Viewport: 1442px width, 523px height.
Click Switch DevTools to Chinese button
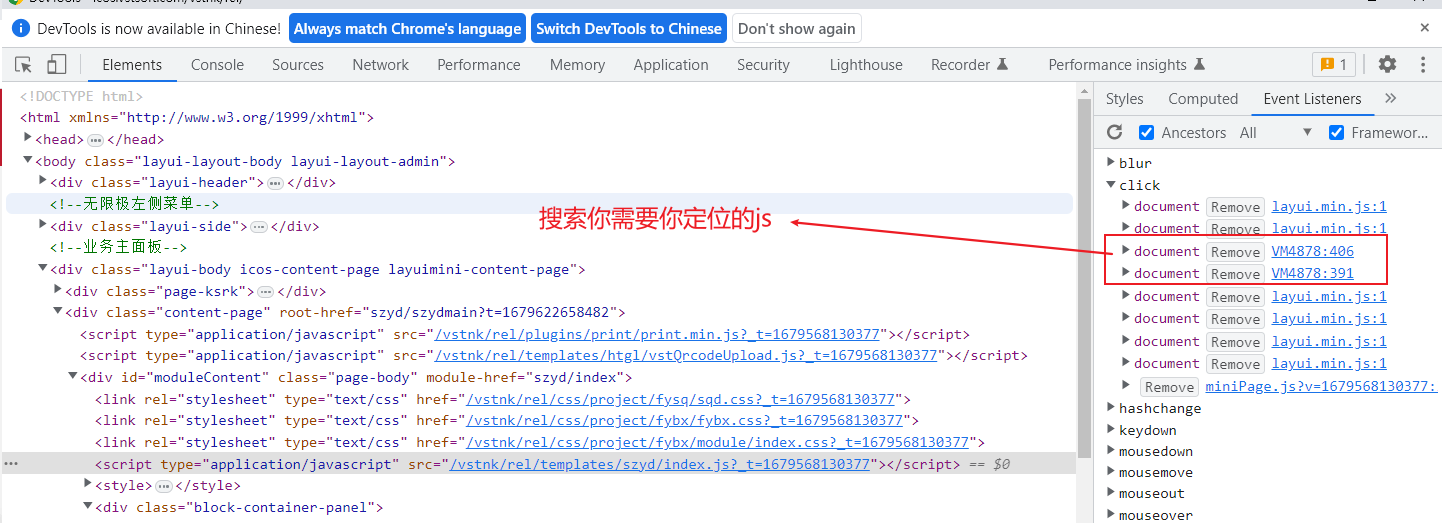628,29
